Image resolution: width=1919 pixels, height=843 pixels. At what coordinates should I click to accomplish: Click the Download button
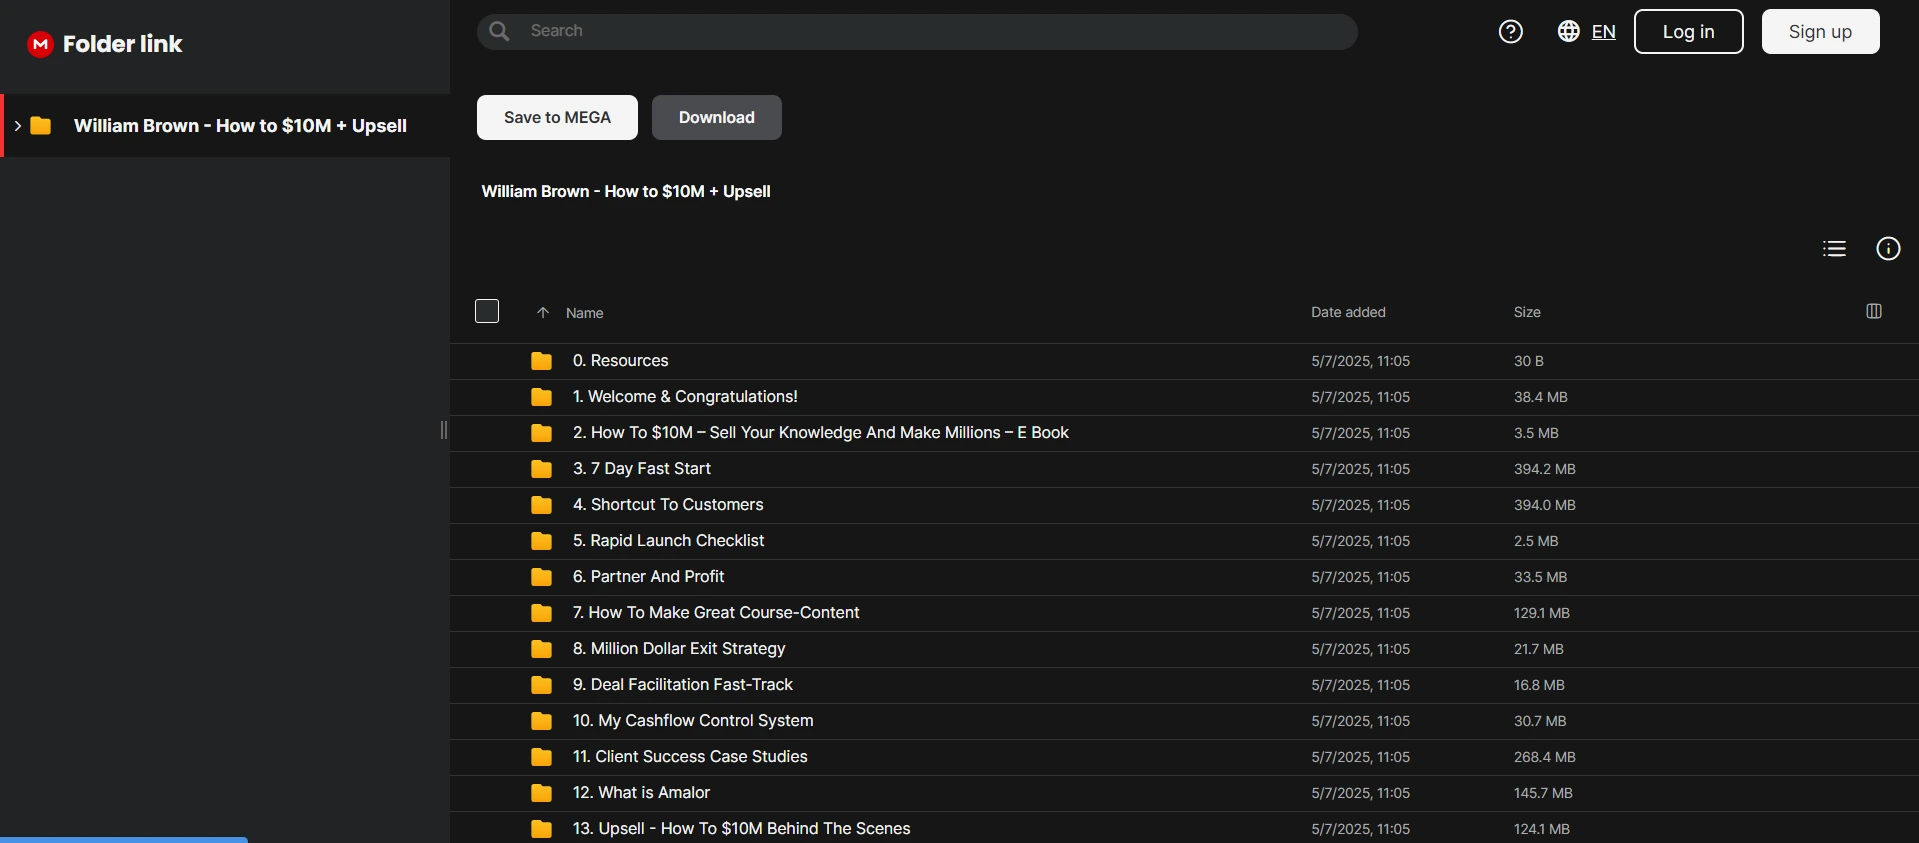pos(716,117)
